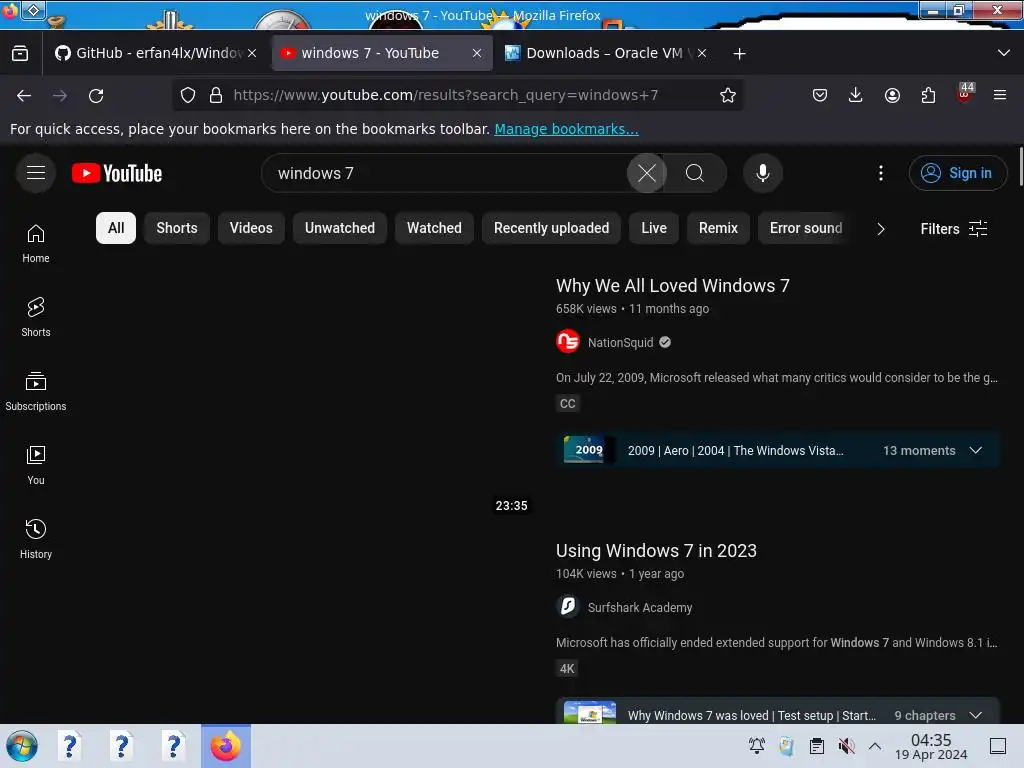This screenshot has width=1024, height=768.
Task: Open the Firefox downloads panel
Action: (856, 95)
